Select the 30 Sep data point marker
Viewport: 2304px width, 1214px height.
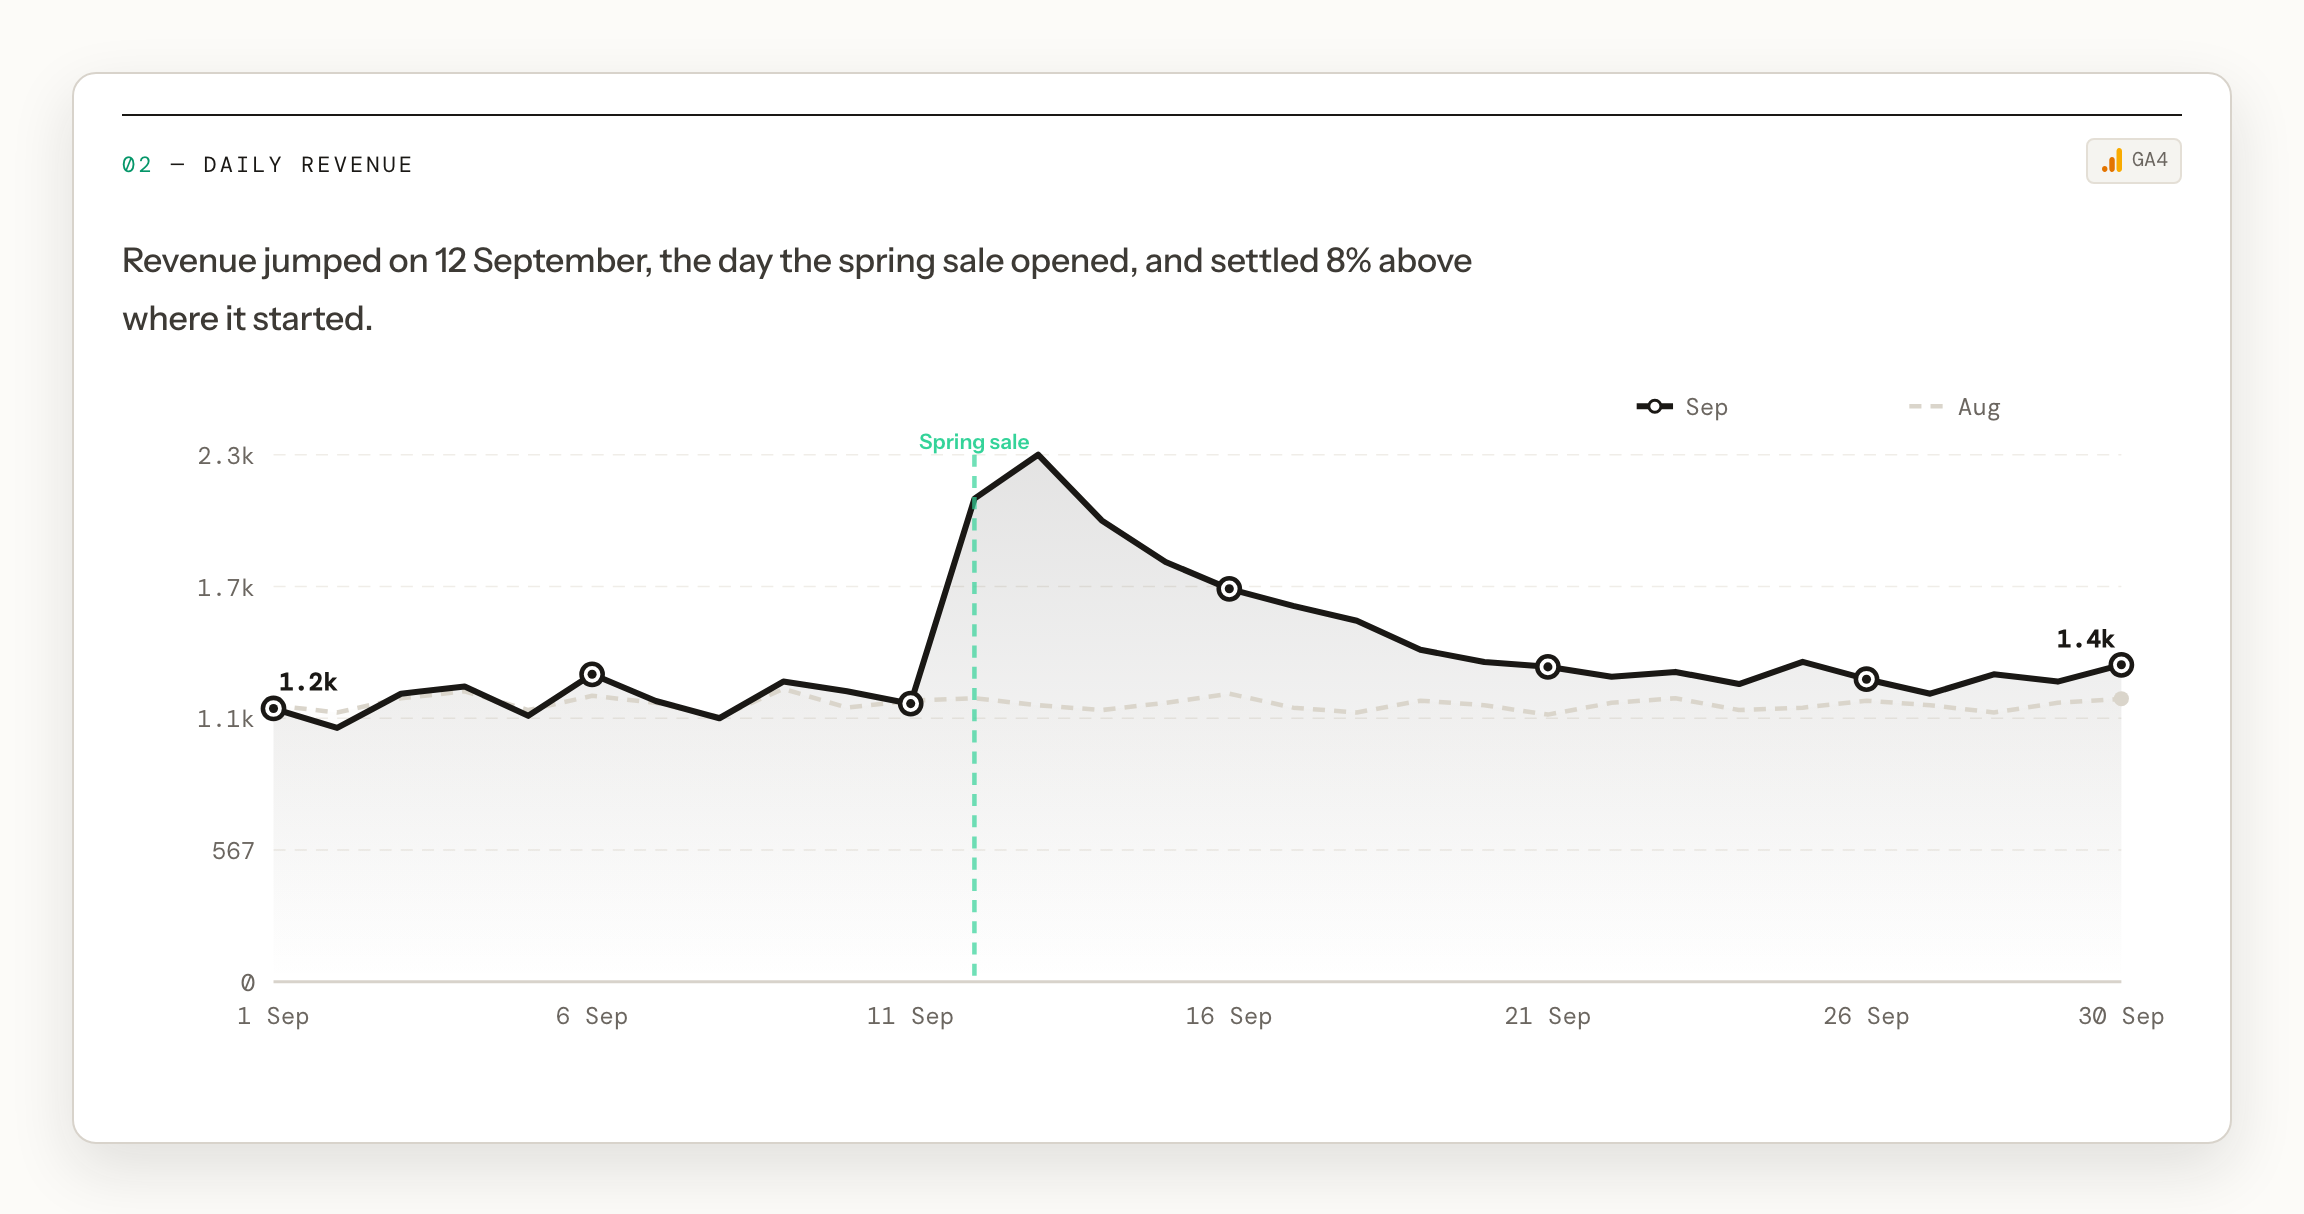[x=2121, y=664]
